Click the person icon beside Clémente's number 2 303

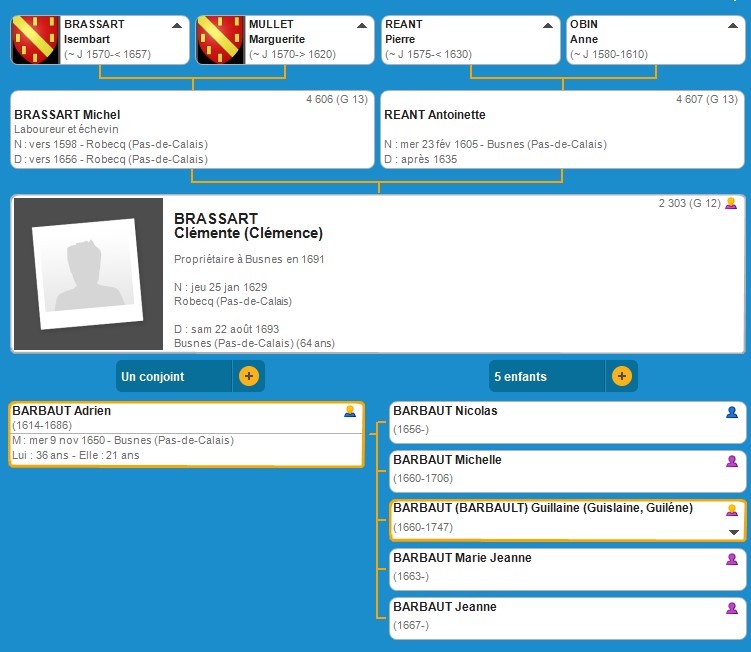(731, 203)
